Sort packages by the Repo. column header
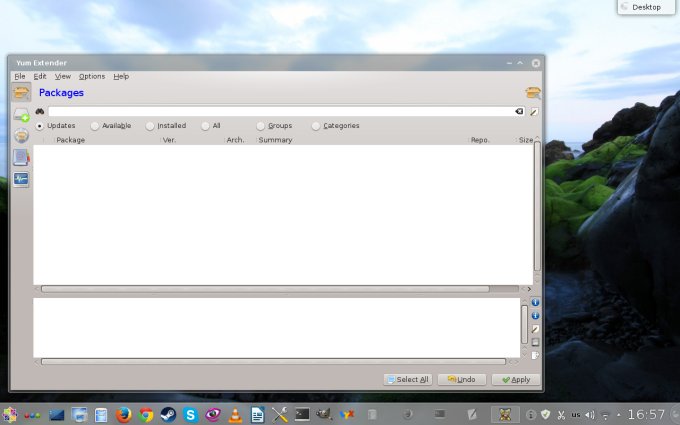Screen dimensions: 680x425 pos(480,140)
